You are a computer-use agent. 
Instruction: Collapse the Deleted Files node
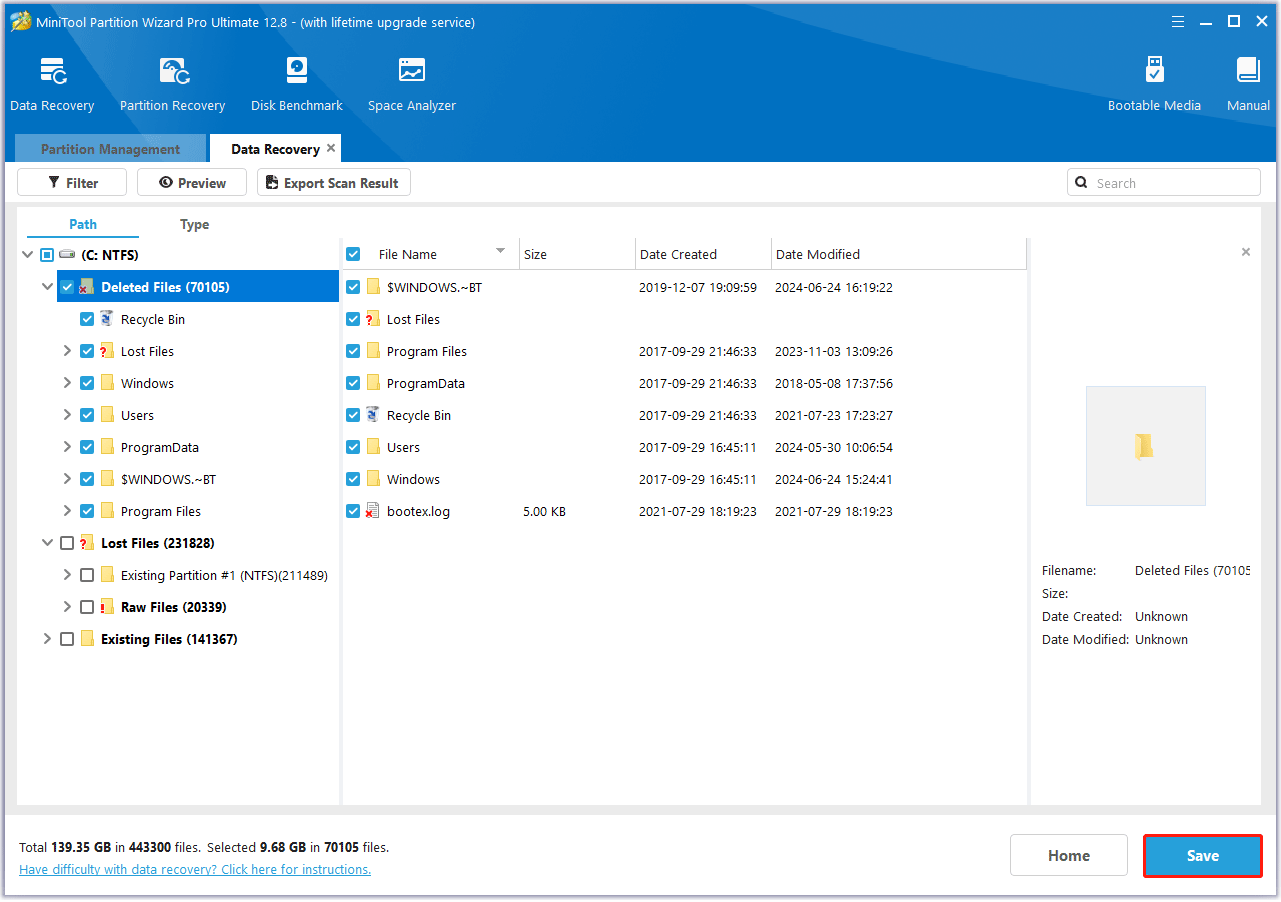(x=47, y=287)
